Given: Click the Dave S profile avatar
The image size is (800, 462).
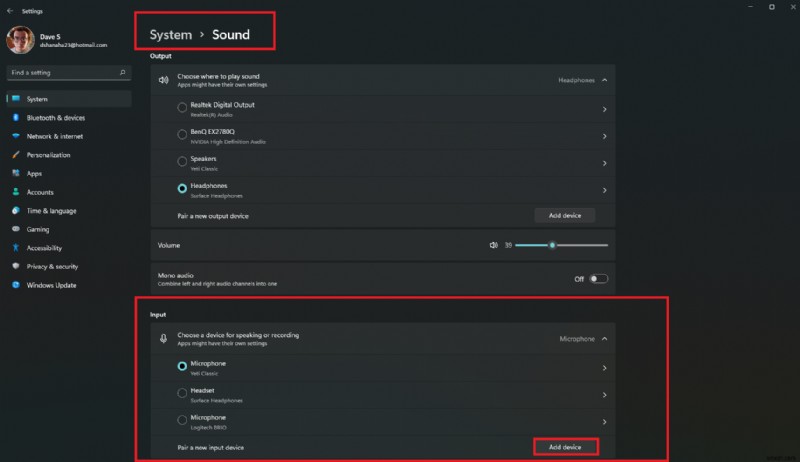Looking at the screenshot, I should tap(20, 40).
